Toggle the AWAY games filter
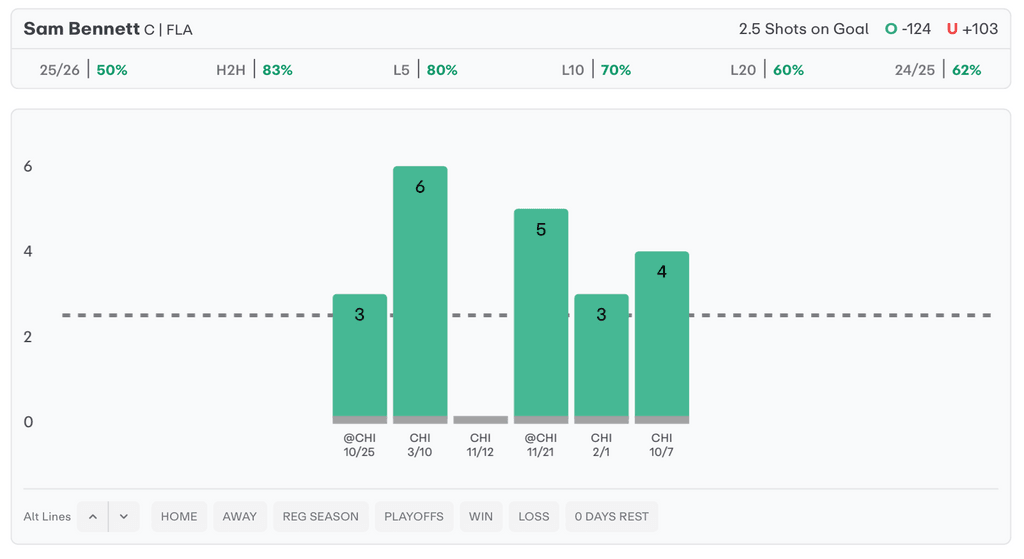This screenshot has height=559, width=1024. coord(240,517)
